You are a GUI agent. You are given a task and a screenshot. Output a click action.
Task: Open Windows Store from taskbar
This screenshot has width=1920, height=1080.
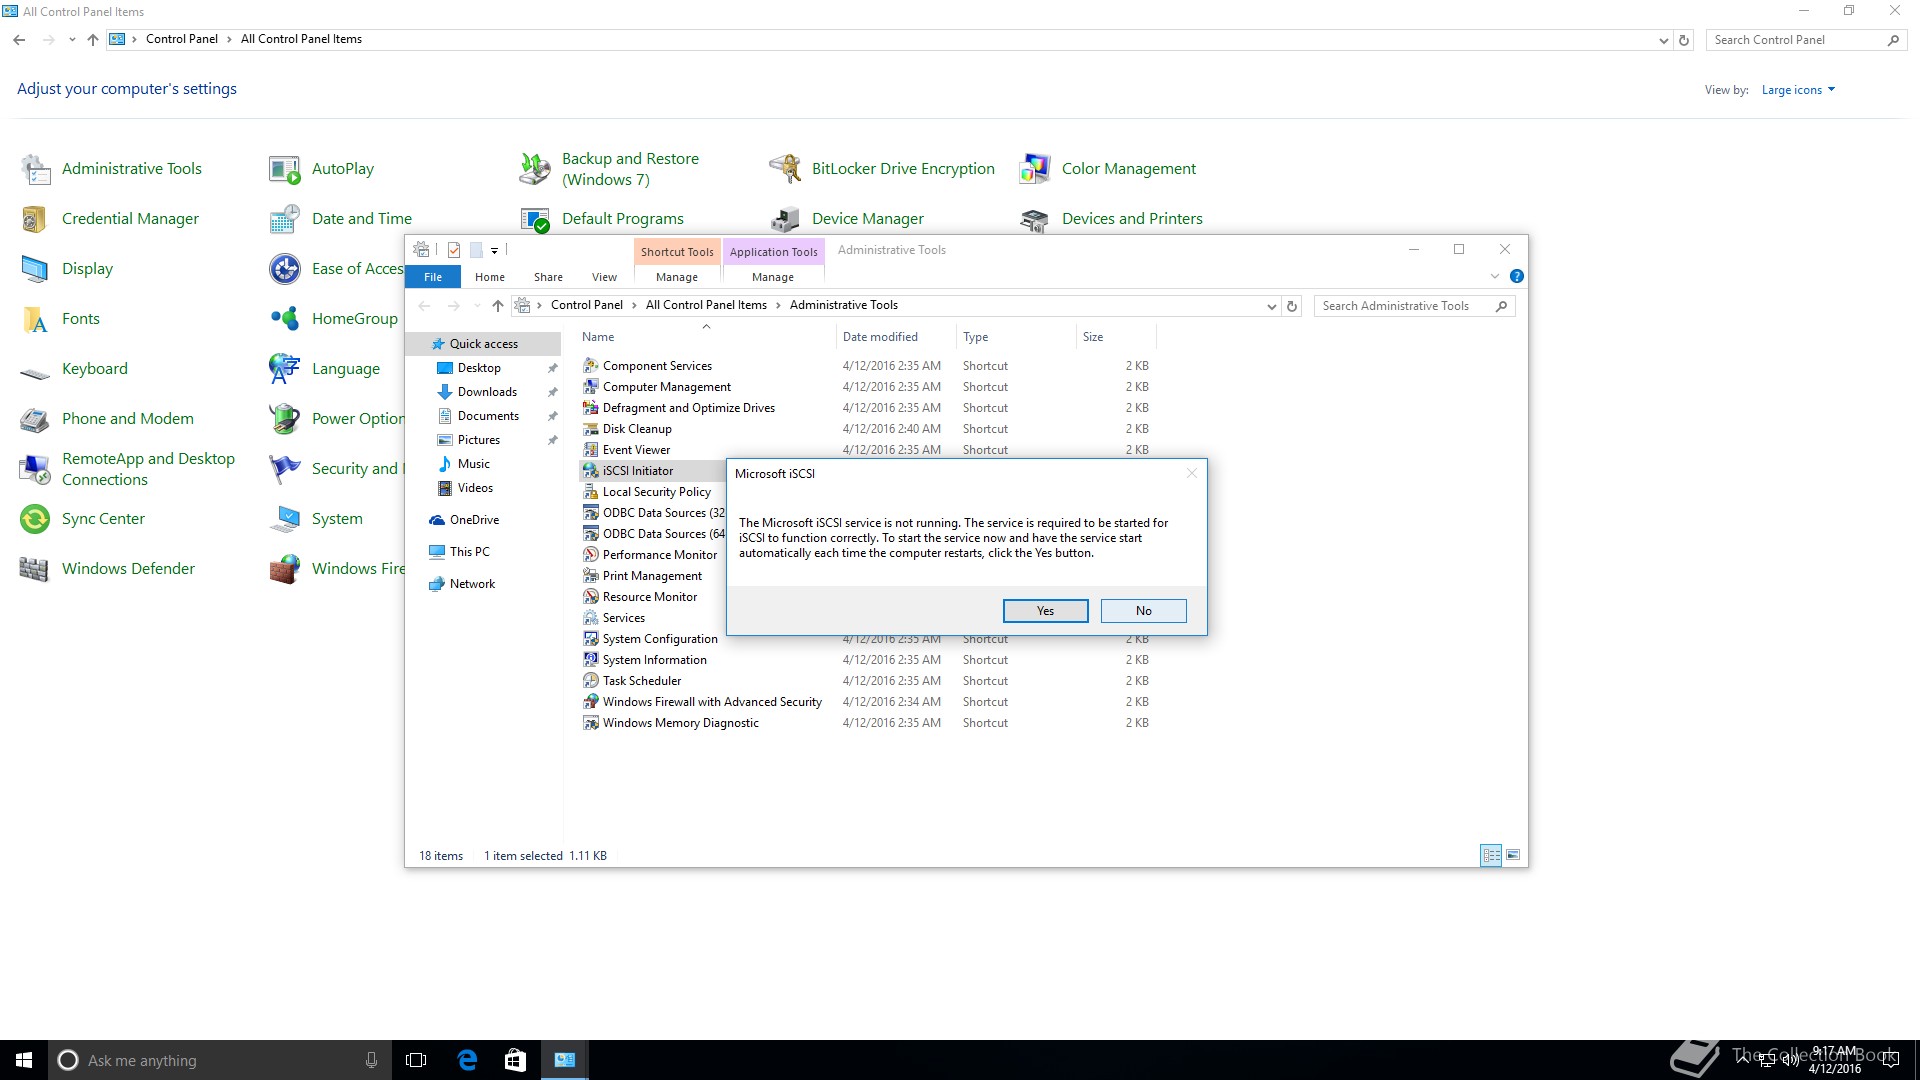pyautogui.click(x=515, y=1060)
